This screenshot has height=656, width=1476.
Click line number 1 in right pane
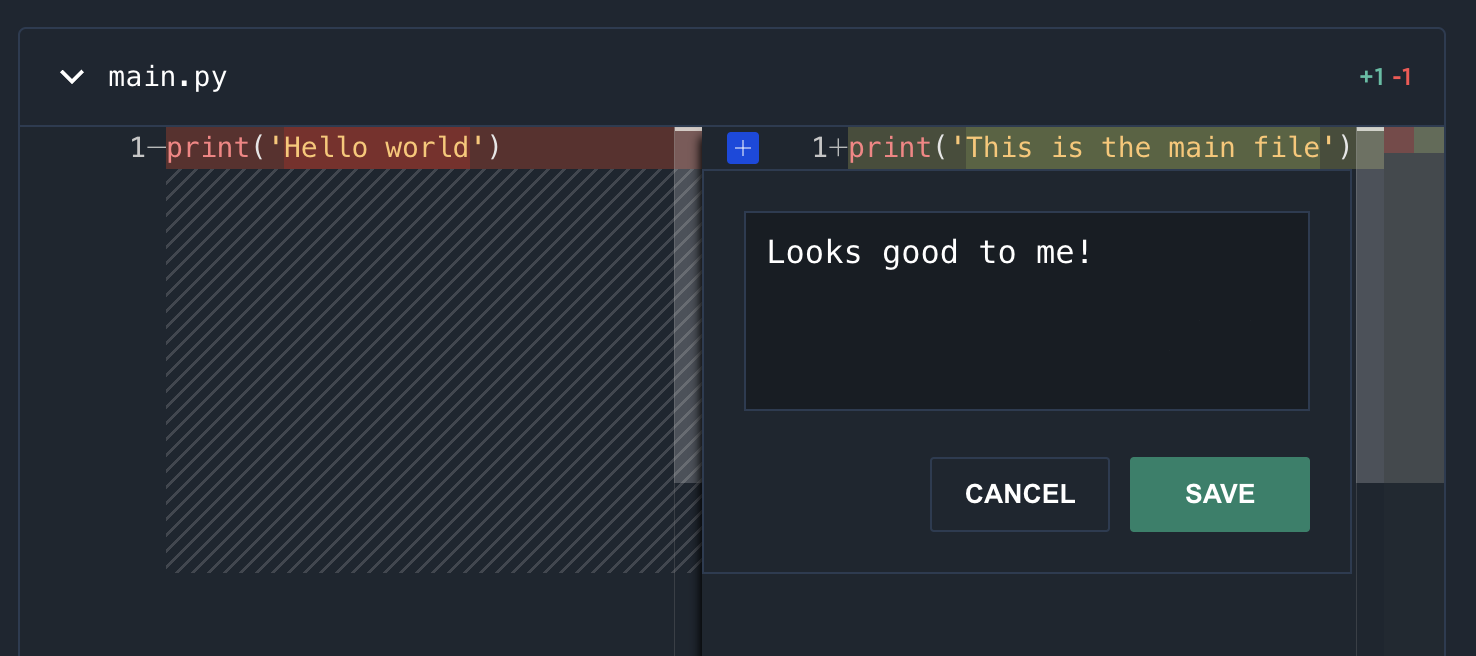(x=819, y=148)
